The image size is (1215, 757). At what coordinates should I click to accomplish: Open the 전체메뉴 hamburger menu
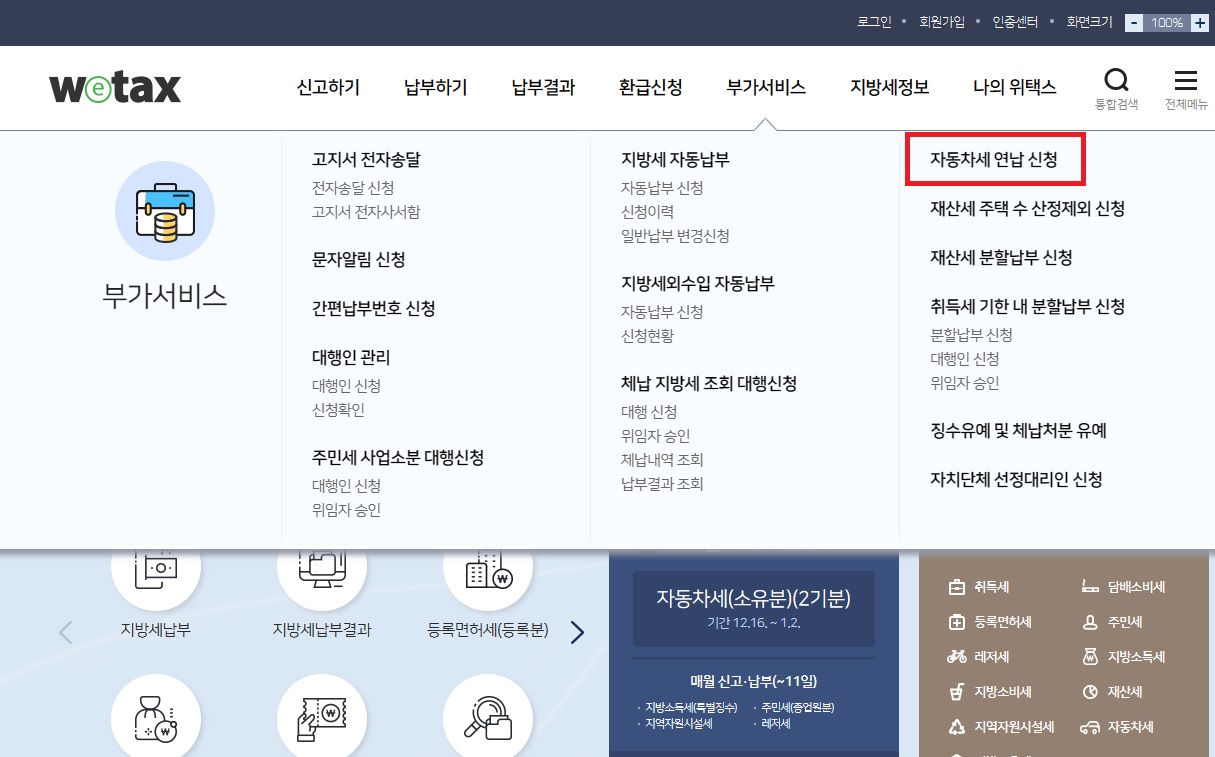click(x=1185, y=80)
